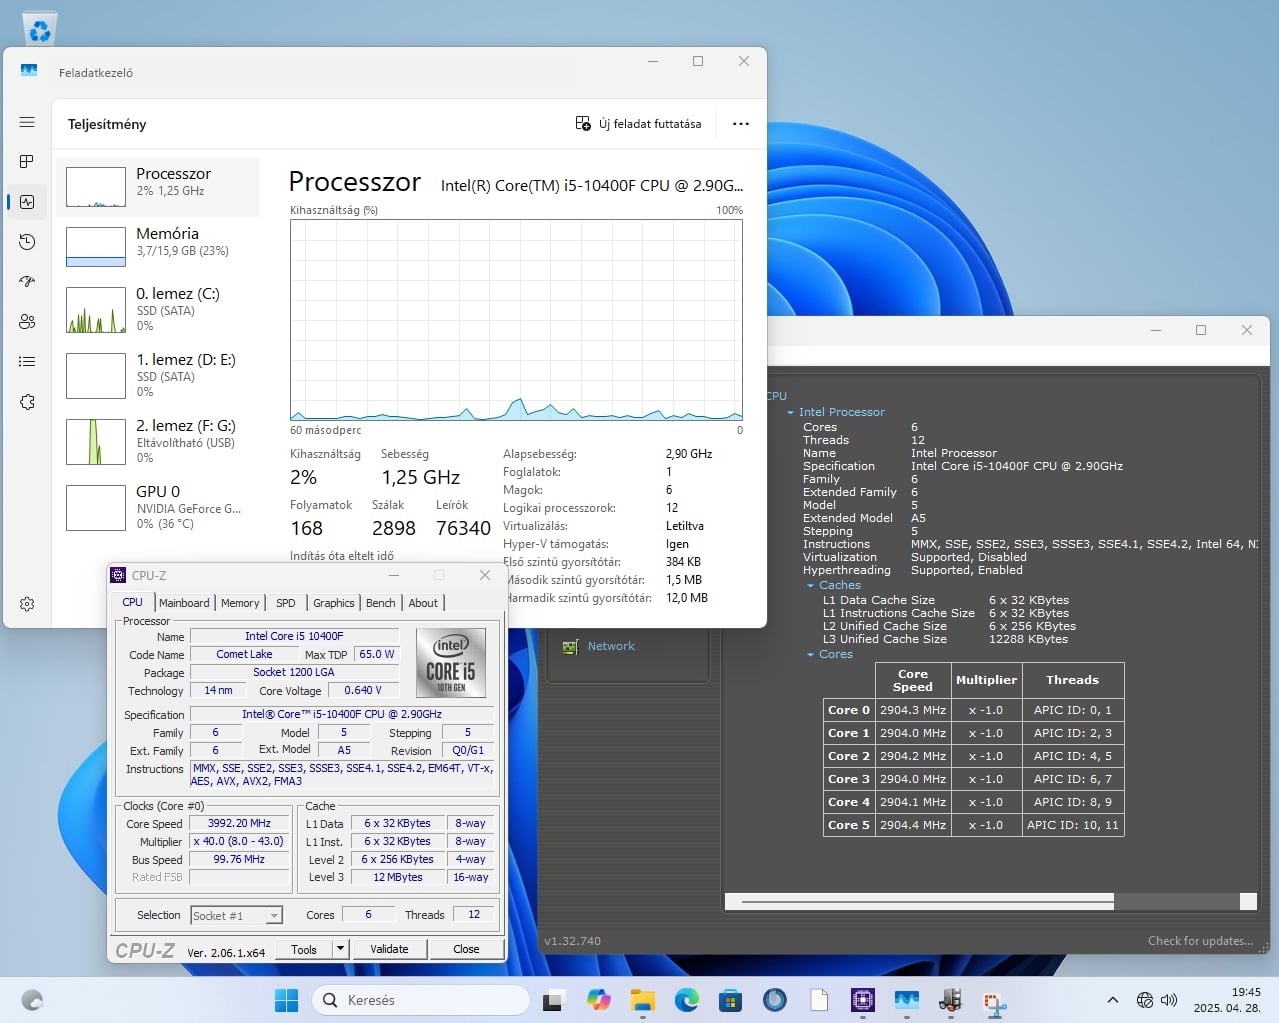Launch Copilot from the taskbar

[x=598, y=1000]
